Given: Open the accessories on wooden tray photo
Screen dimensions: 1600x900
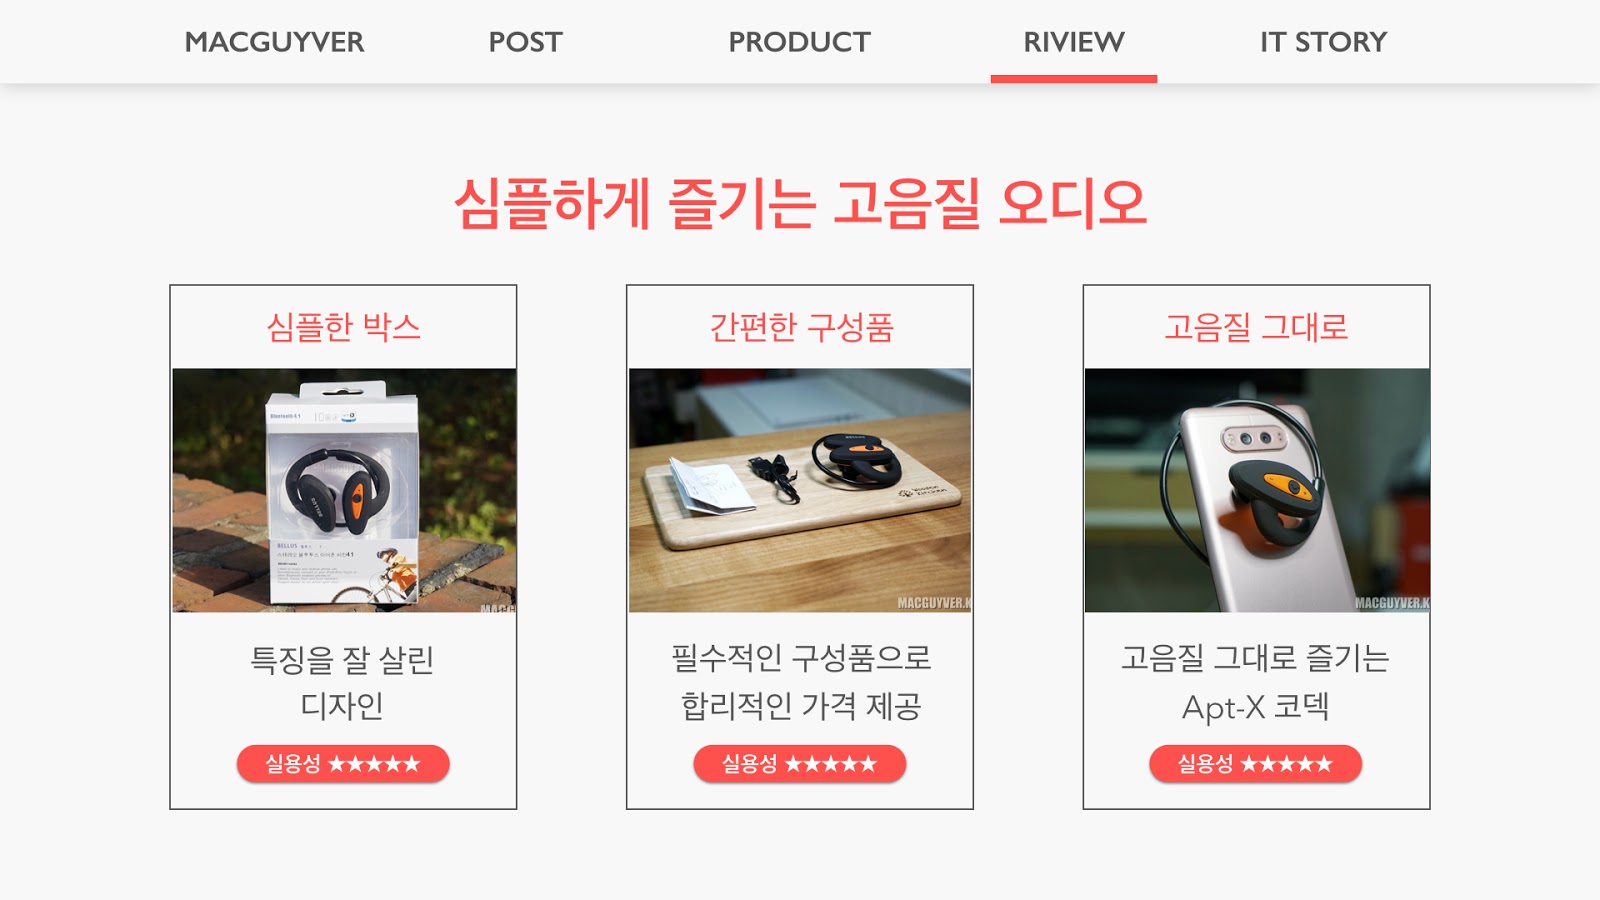Looking at the screenshot, I should coord(800,490).
